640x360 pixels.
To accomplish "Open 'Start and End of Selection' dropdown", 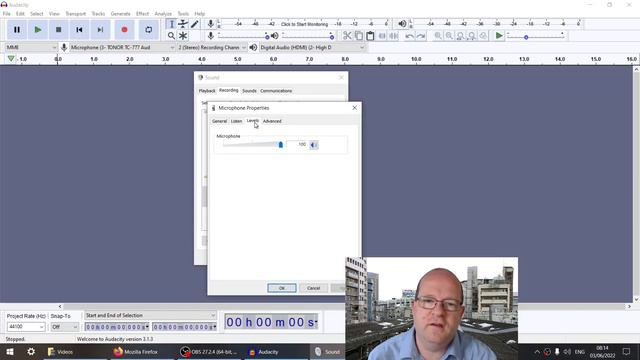I will pyautogui.click(x=150, y=316).
